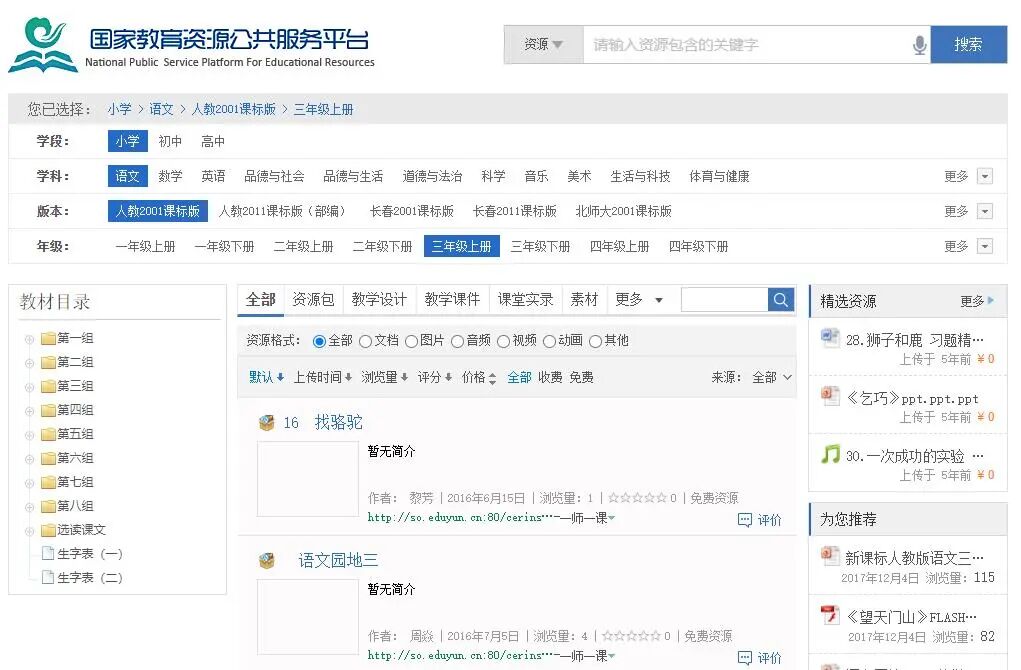This screenshot has width=1021, height=670.
Task: Open the 第一组 folder icon
Action: tap(48, 338)
